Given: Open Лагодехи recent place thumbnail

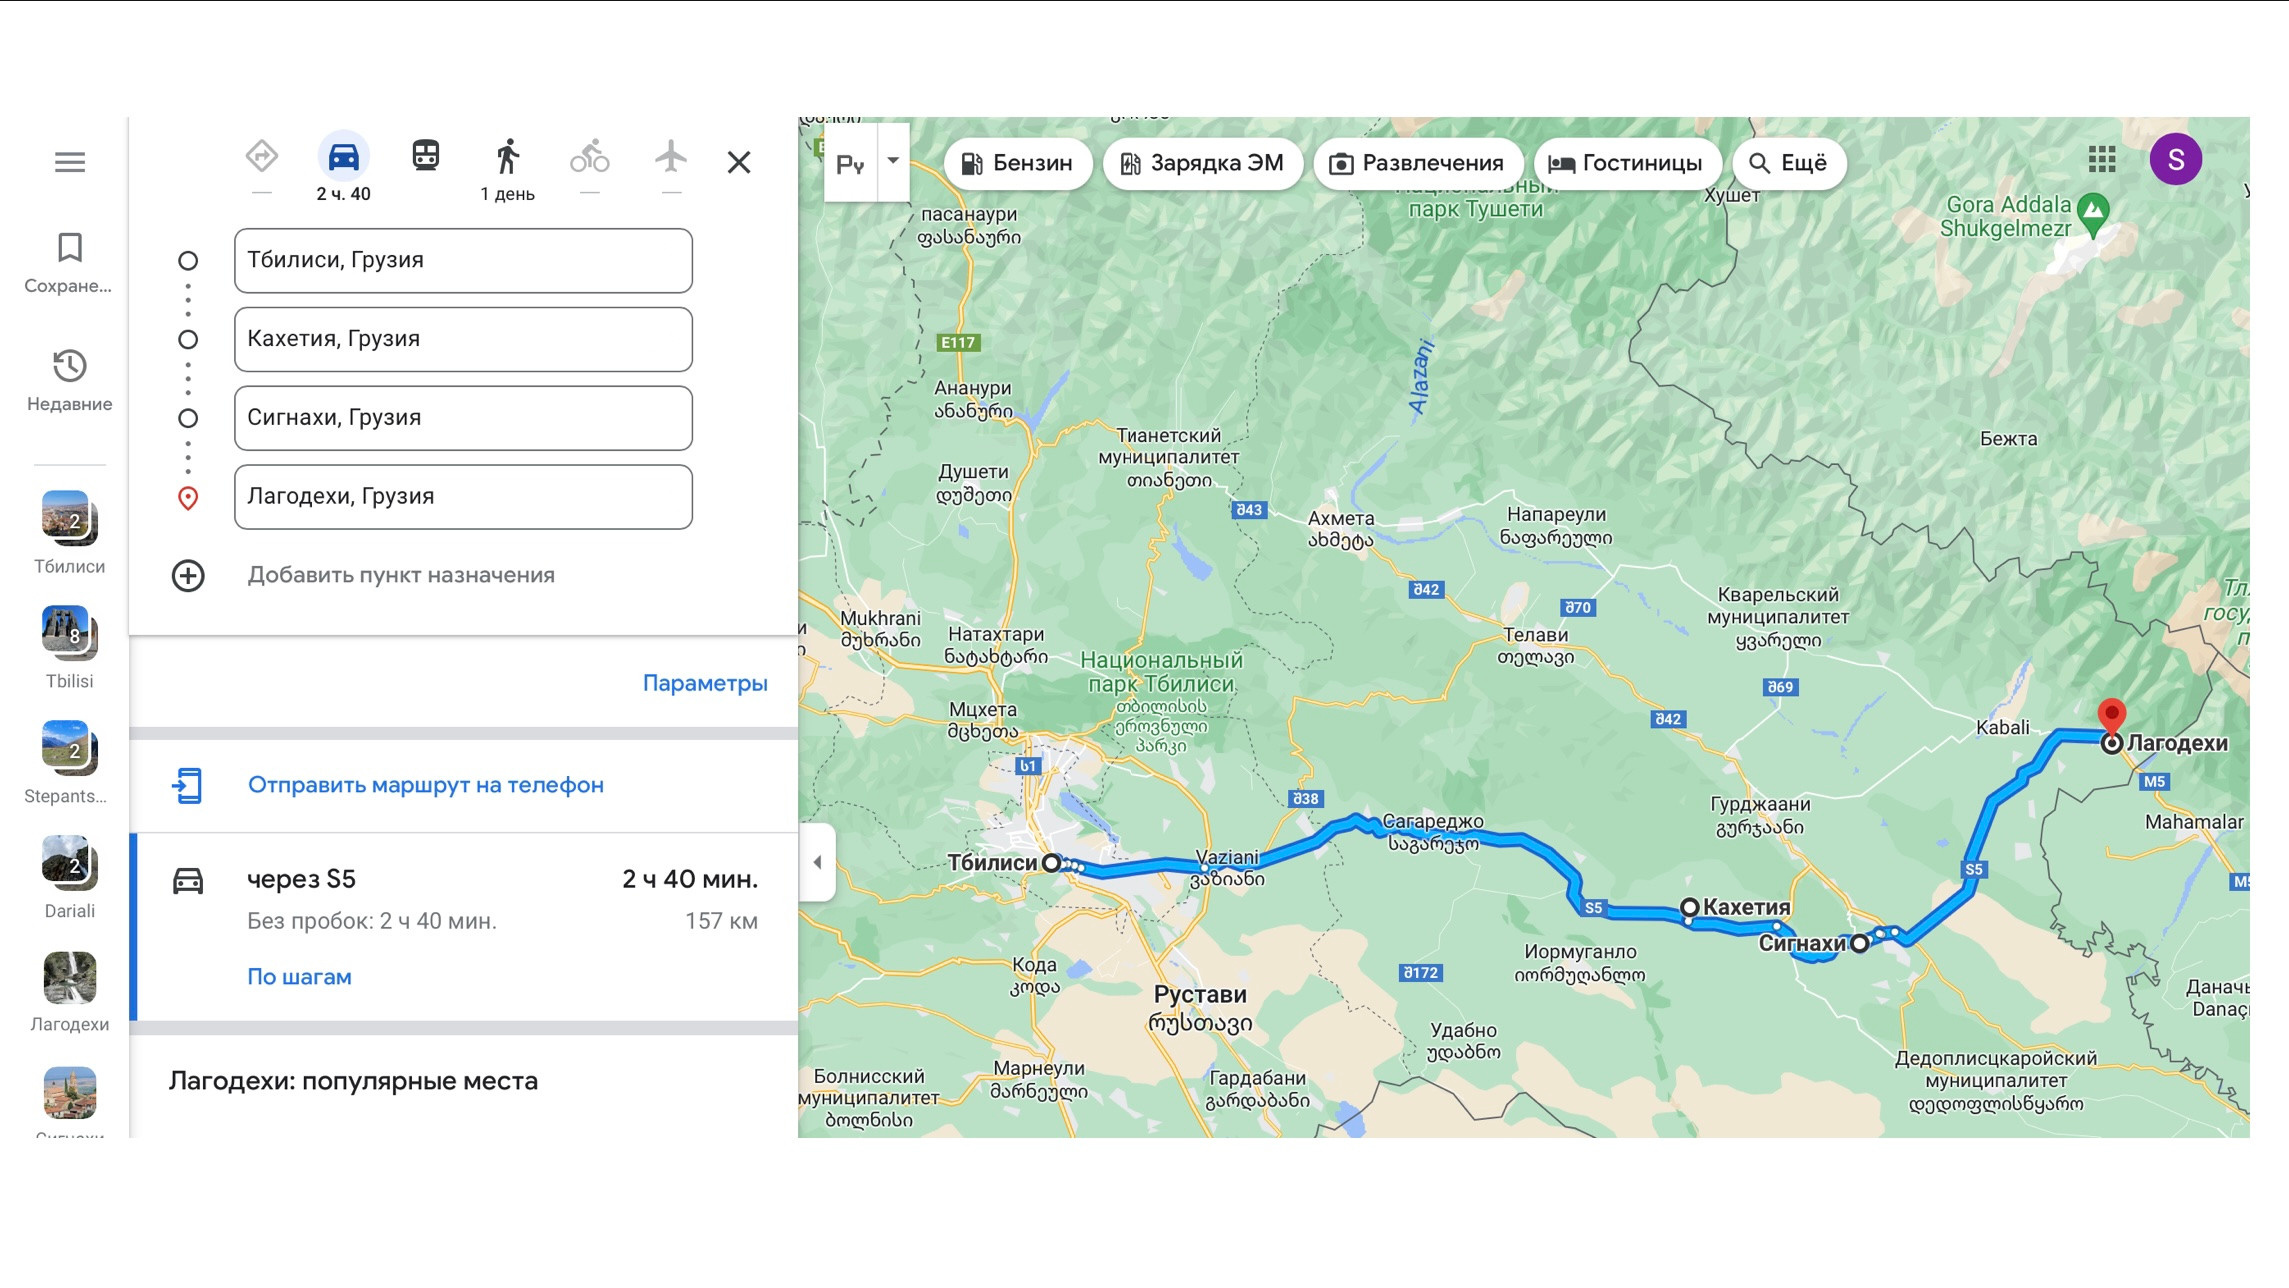Looking at the screenshot, I should pyautogui.click(x=69, y=979).
